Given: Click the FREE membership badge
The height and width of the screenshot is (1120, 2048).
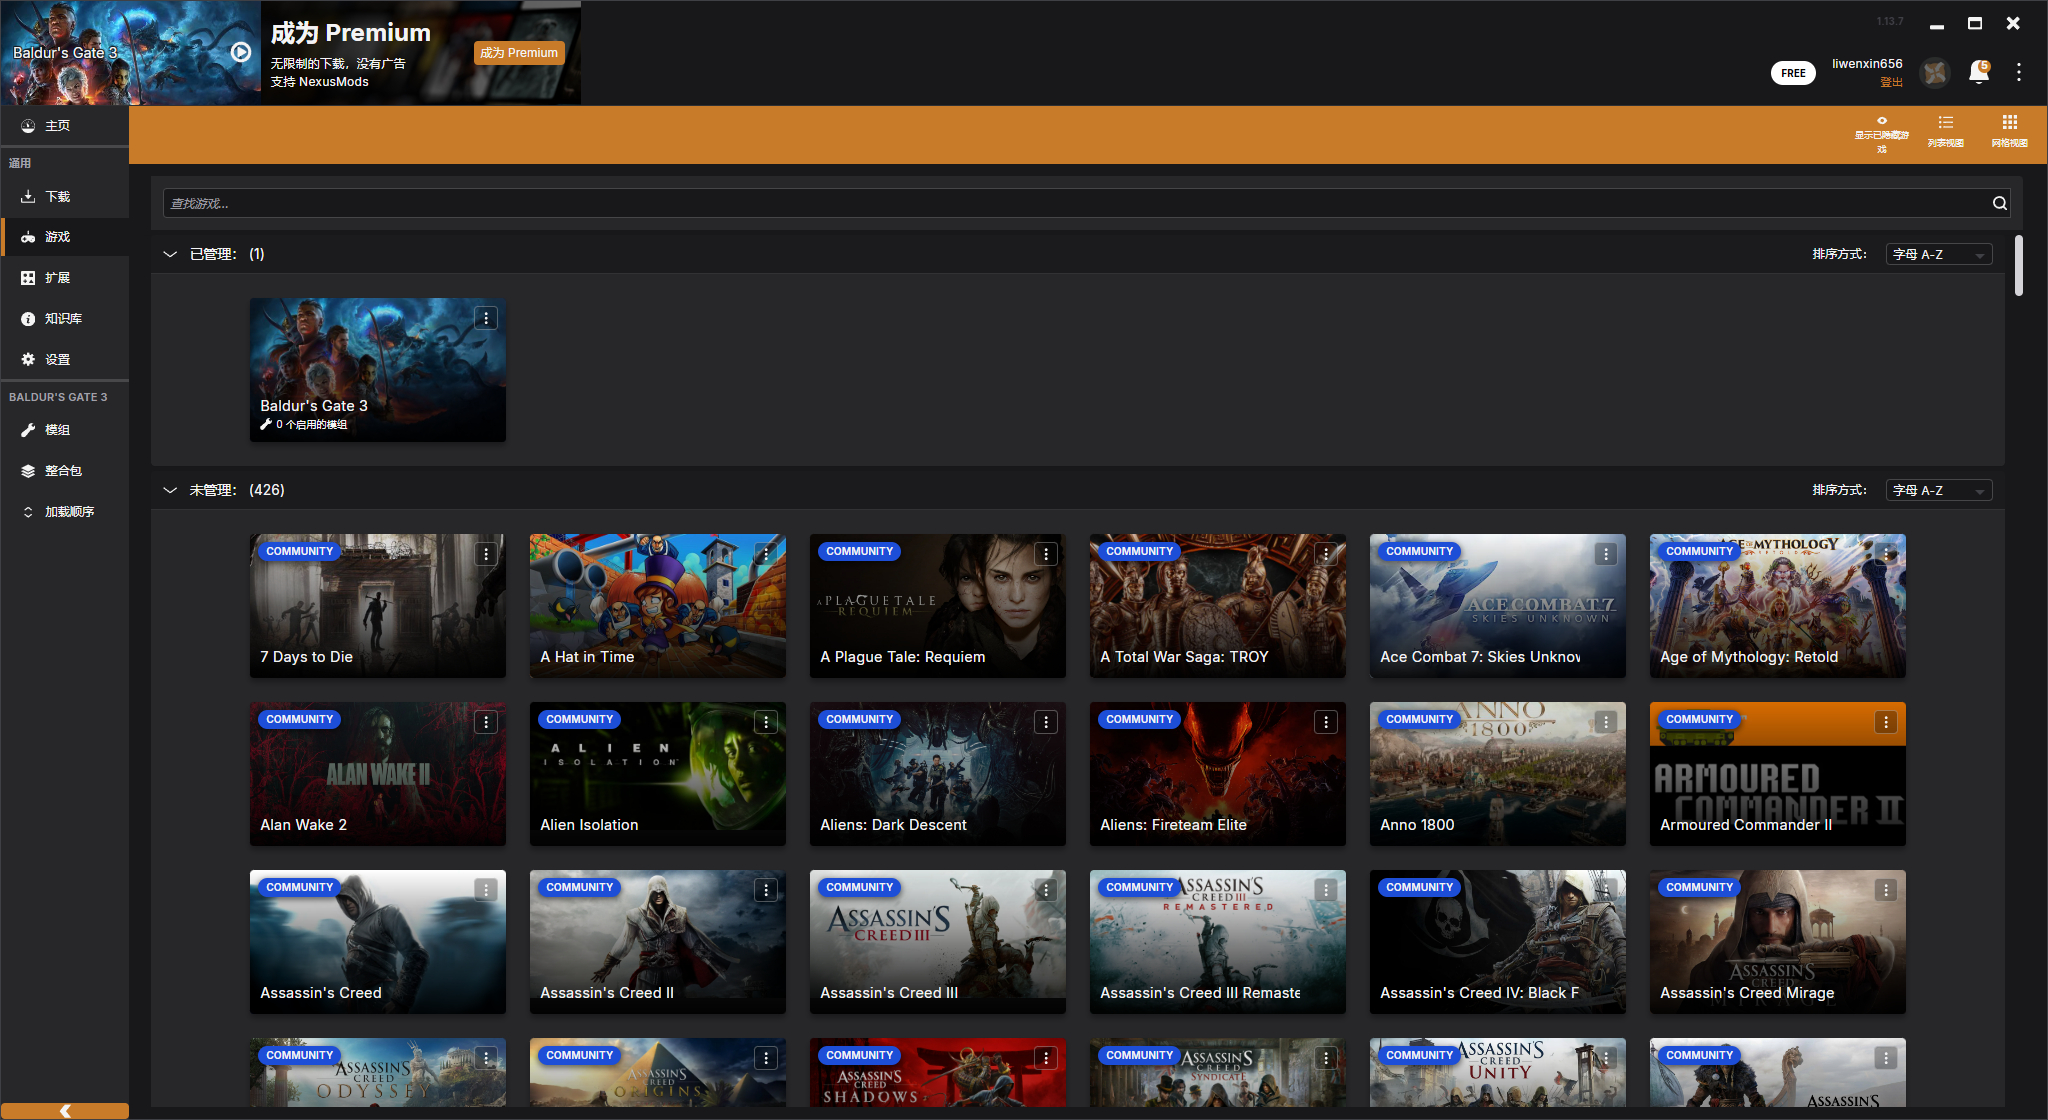Looking at the screenshot, I should click(1793, 73).
